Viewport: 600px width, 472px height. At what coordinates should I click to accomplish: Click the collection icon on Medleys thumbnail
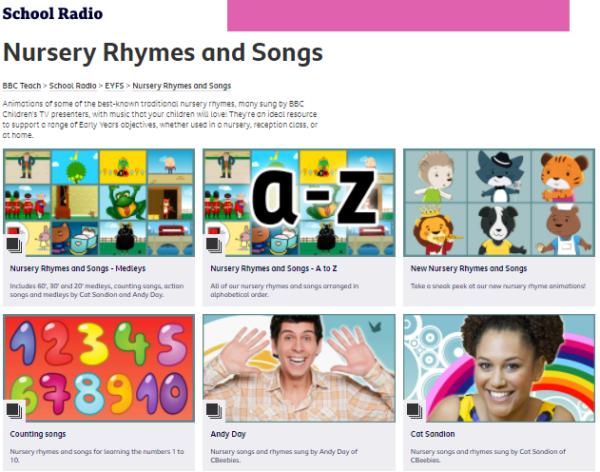(x=15, y=245)
